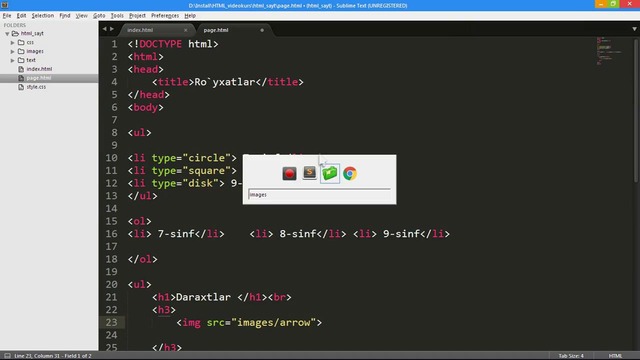640x360 pixels.
Task: Click the minimap code preview
Action: [609, 51]
